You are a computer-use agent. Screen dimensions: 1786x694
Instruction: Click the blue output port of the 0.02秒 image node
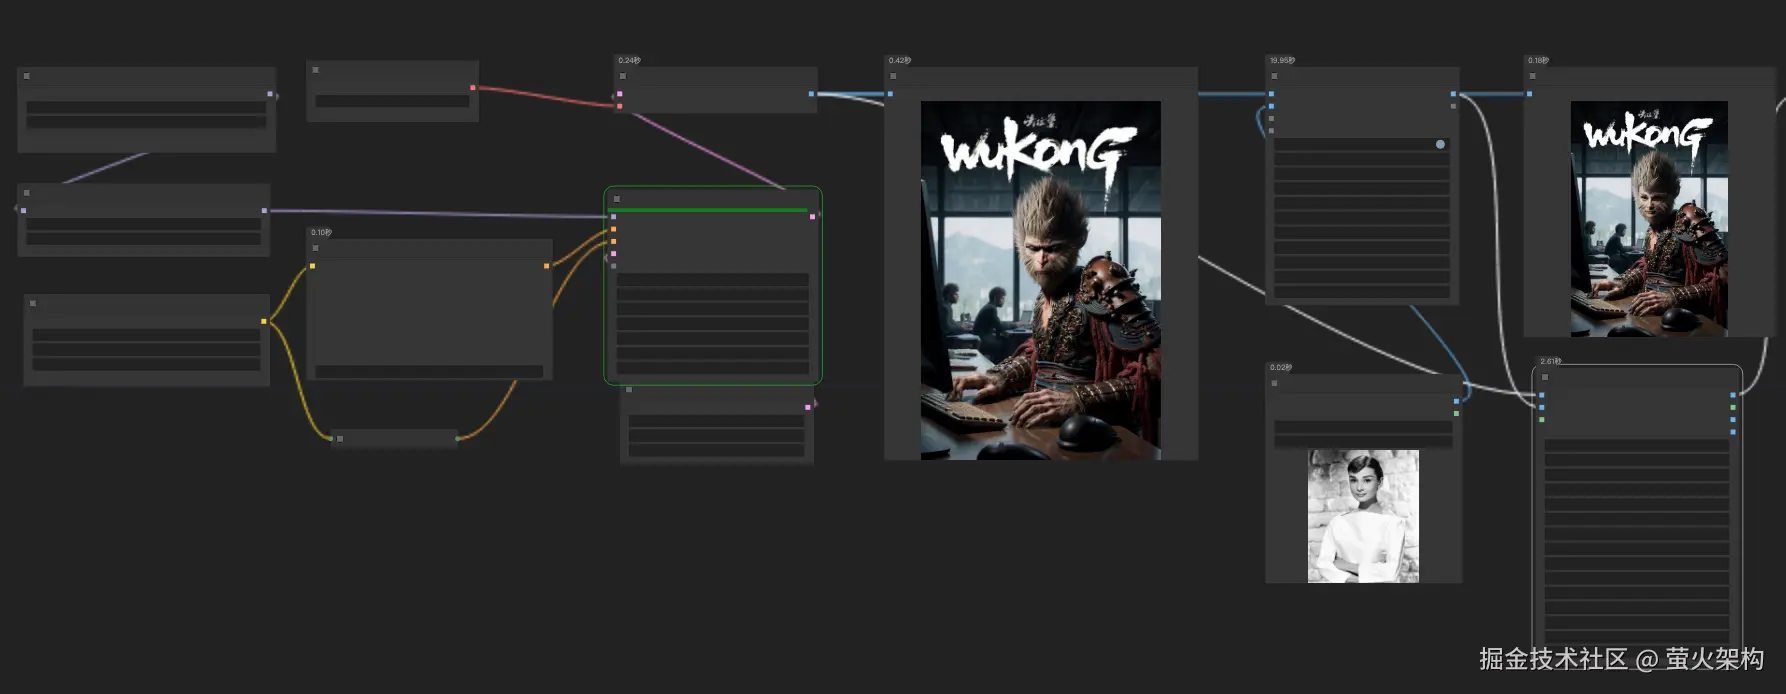pyautogui.click(x=1456, y=401)
